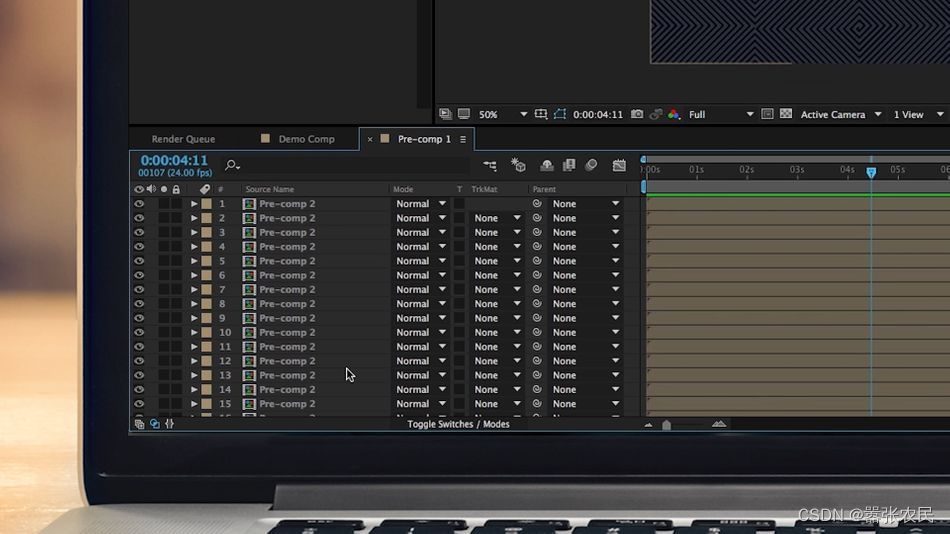Click the label tag column header icon
The height and width of the screenshot is (534, 950).
click(x=205, y=189)
